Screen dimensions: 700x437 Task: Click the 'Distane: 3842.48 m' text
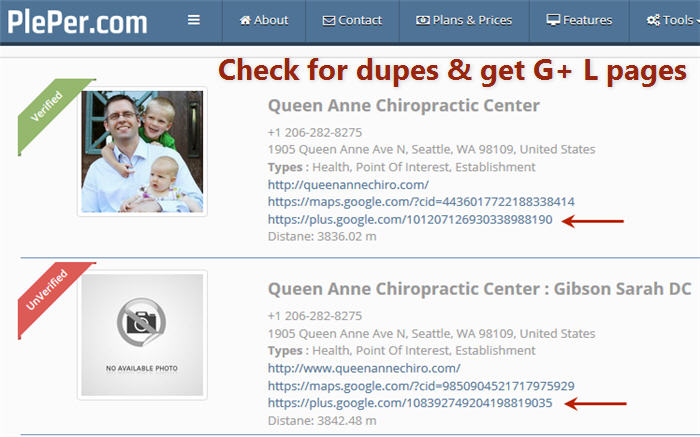coord(322,420)
